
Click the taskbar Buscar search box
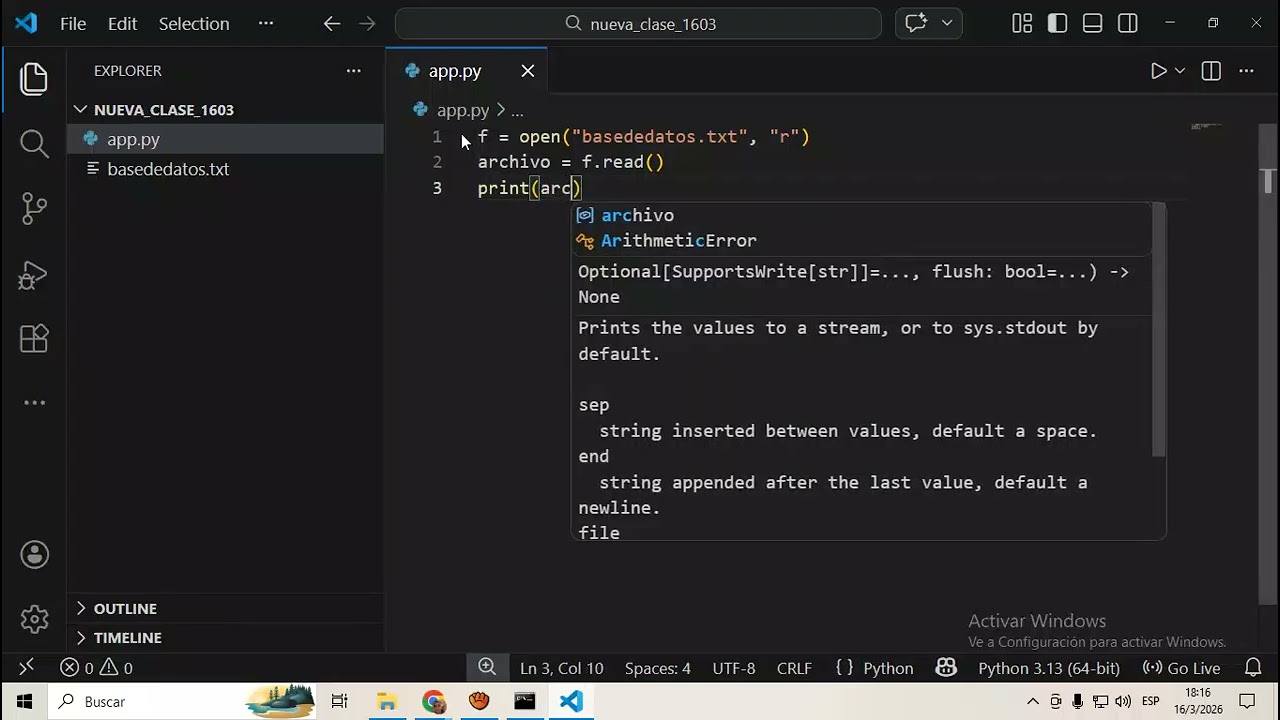180,702
